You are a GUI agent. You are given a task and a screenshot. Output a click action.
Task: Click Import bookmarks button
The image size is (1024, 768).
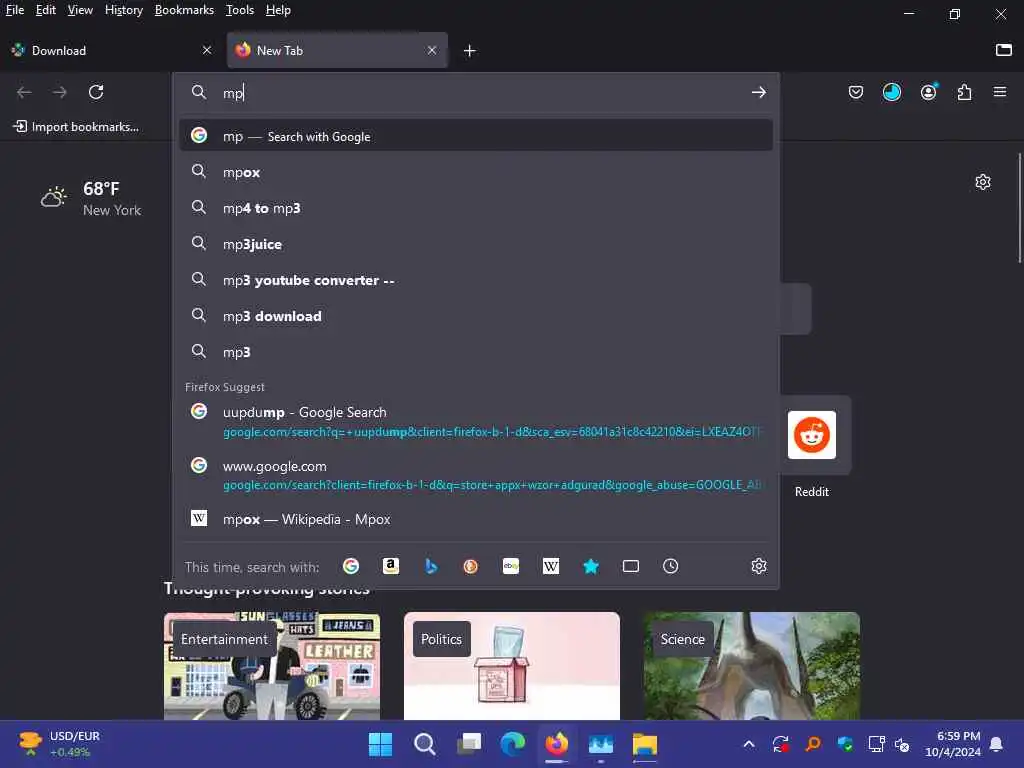pyautogui.click(x=76, y=127)
